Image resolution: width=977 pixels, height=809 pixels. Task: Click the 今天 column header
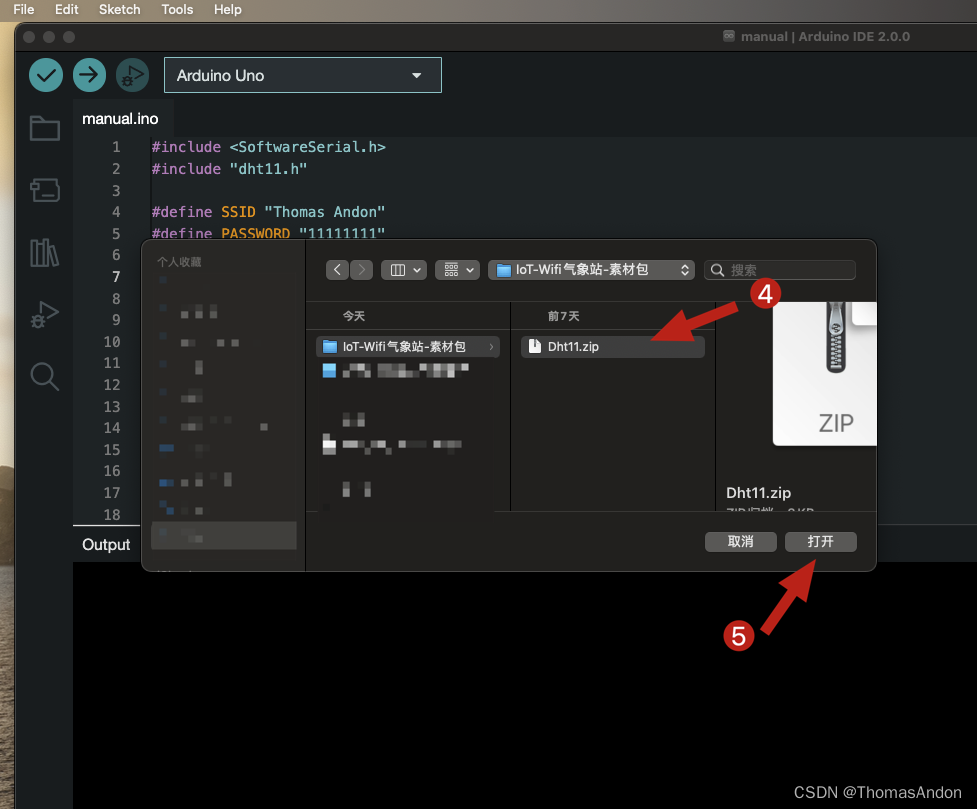(x=354, y=316)
